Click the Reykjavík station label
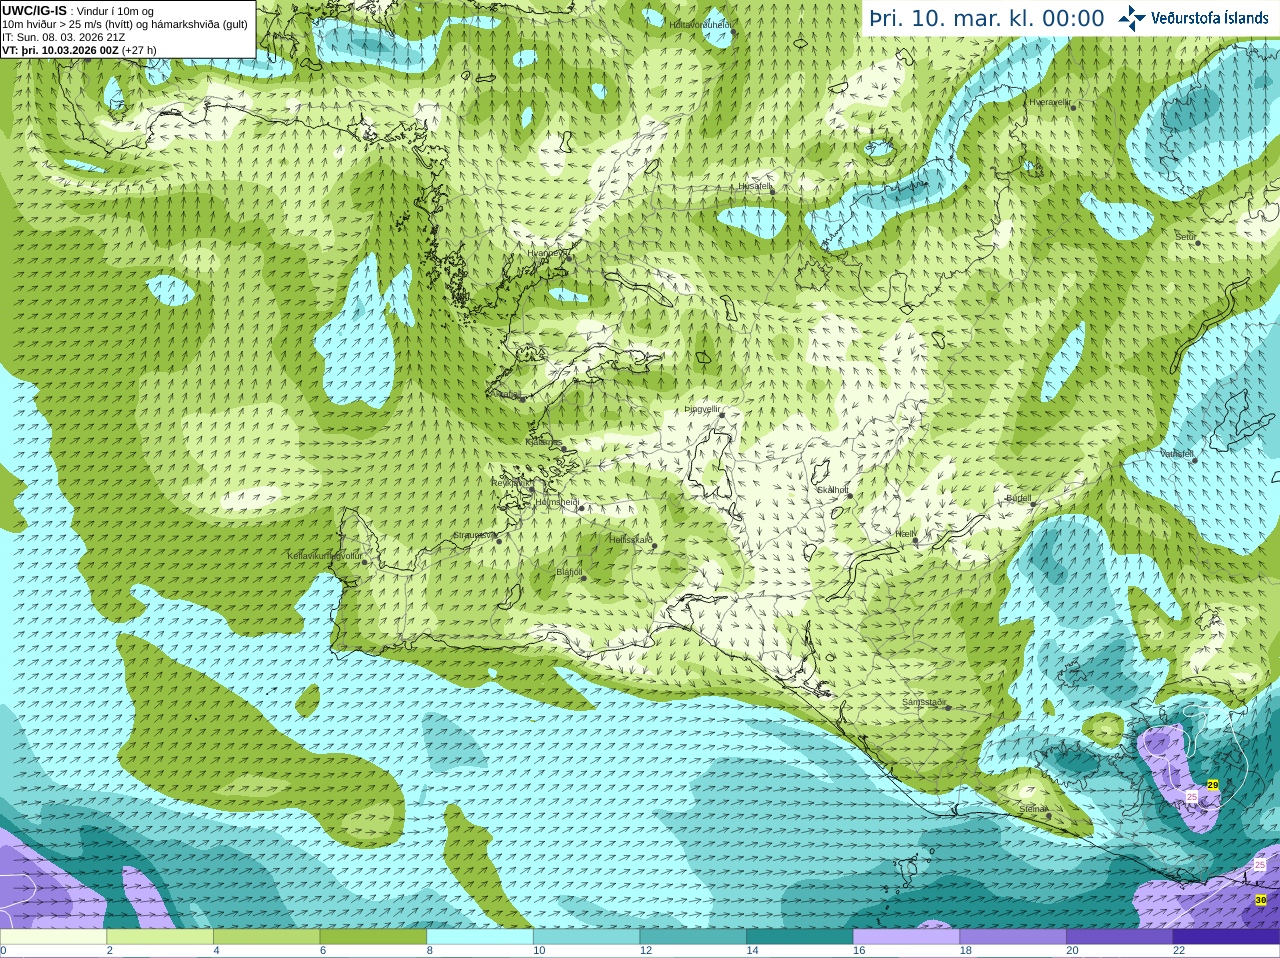The width and height of the screenshot is (1280, 958). 511,482
